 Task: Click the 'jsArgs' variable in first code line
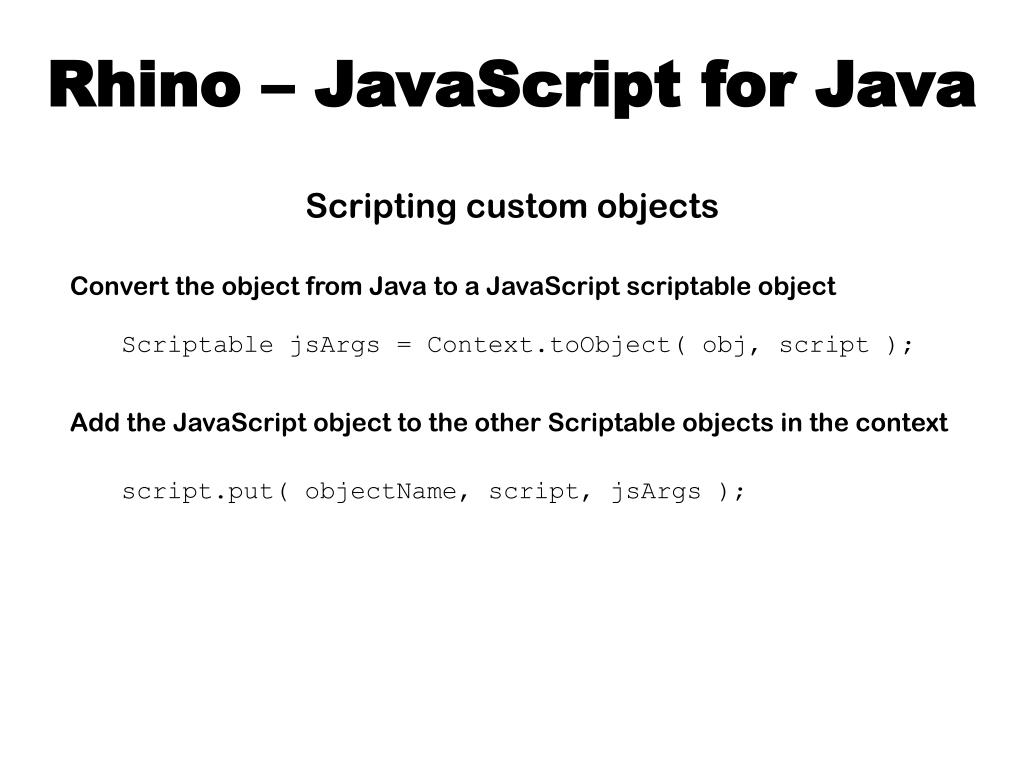(x=334, y=345)
